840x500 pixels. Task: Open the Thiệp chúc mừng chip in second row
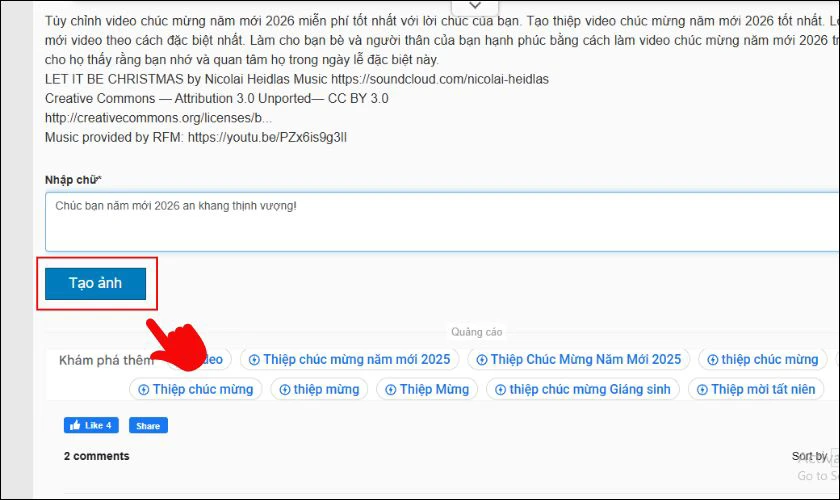tap(196, 389)
